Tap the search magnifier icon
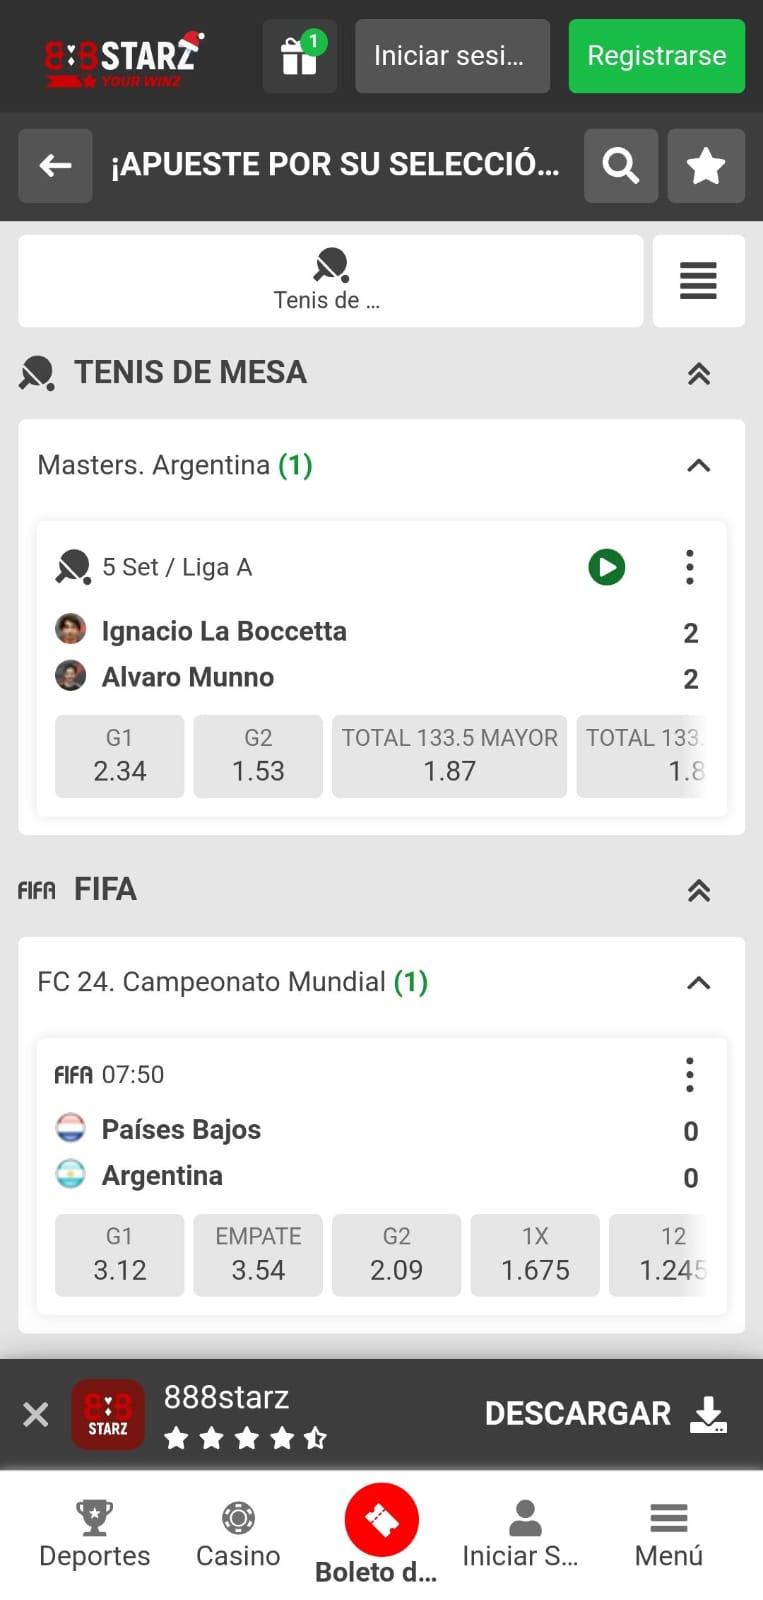763x1600 pixels. coord(620,166)
